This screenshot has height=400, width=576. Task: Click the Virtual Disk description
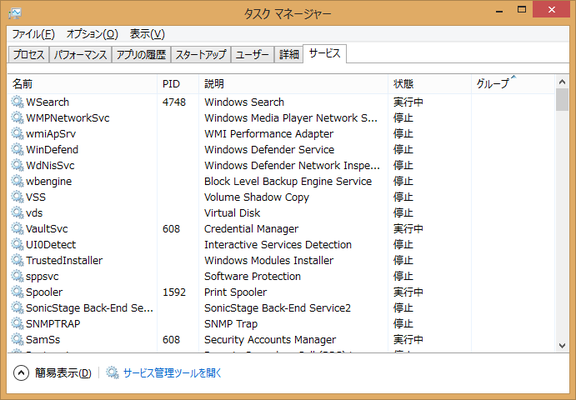[232, 212]
